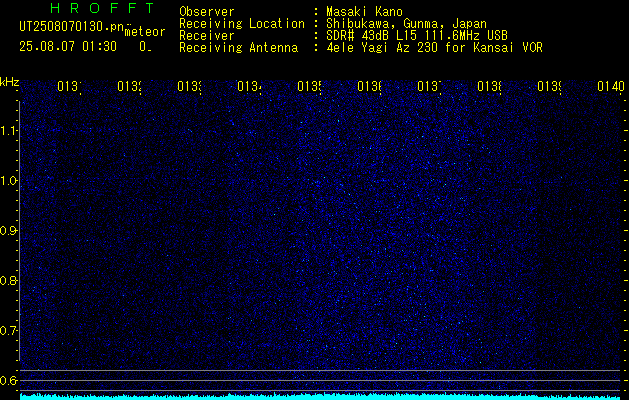This screenshot has width=629, height=400.
Task: Click the 0138 time marker
Action: 489,86
